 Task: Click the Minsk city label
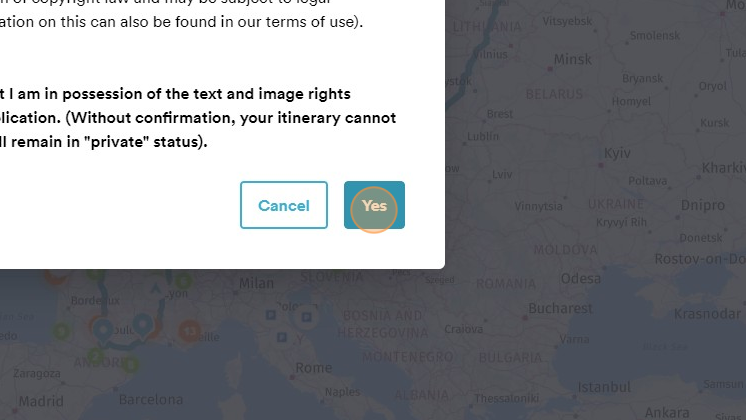[573, 59]
